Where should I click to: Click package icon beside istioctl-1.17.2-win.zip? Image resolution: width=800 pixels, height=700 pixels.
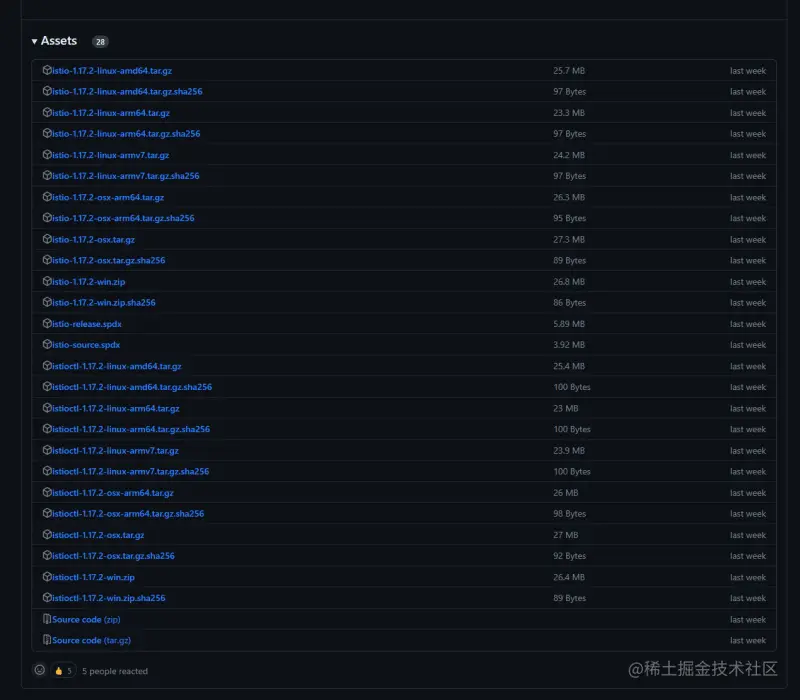(x=47, y=579)
